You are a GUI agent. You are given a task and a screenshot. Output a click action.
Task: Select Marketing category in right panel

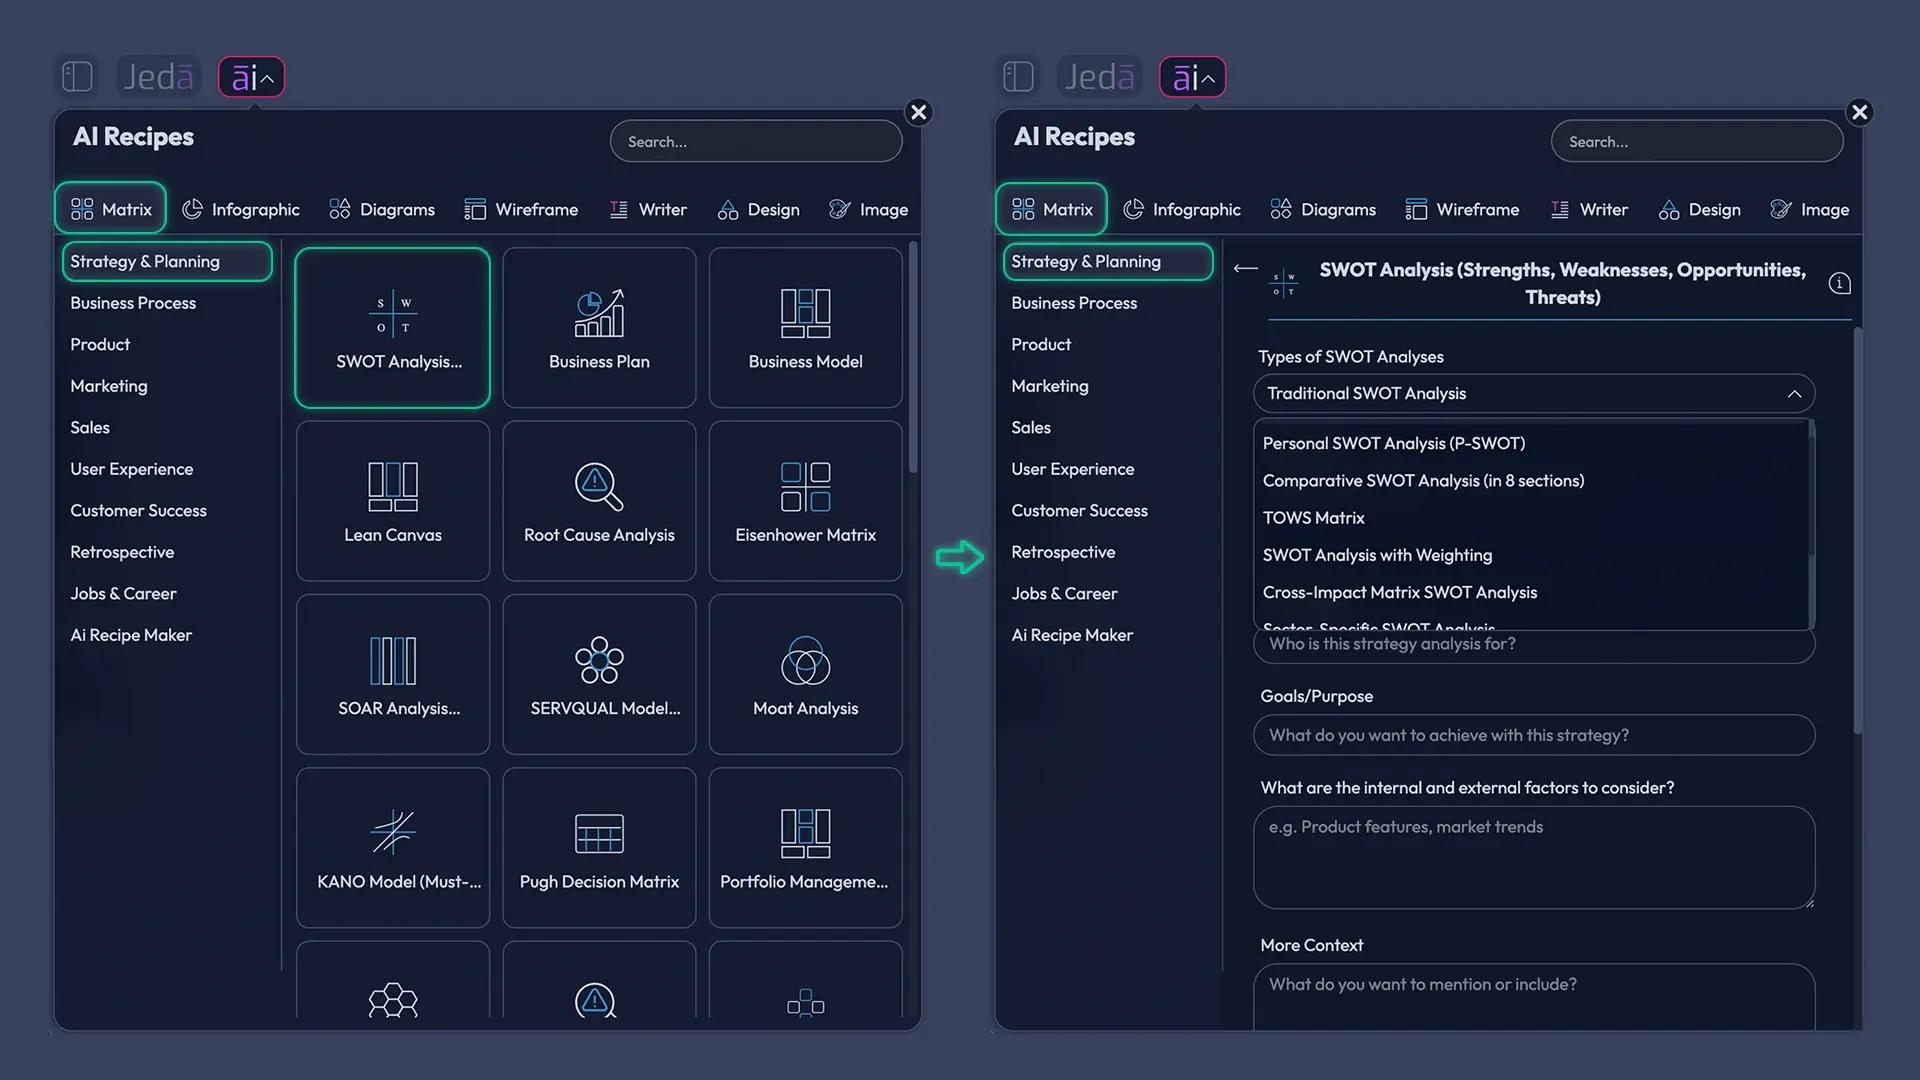pos(1050,386)
